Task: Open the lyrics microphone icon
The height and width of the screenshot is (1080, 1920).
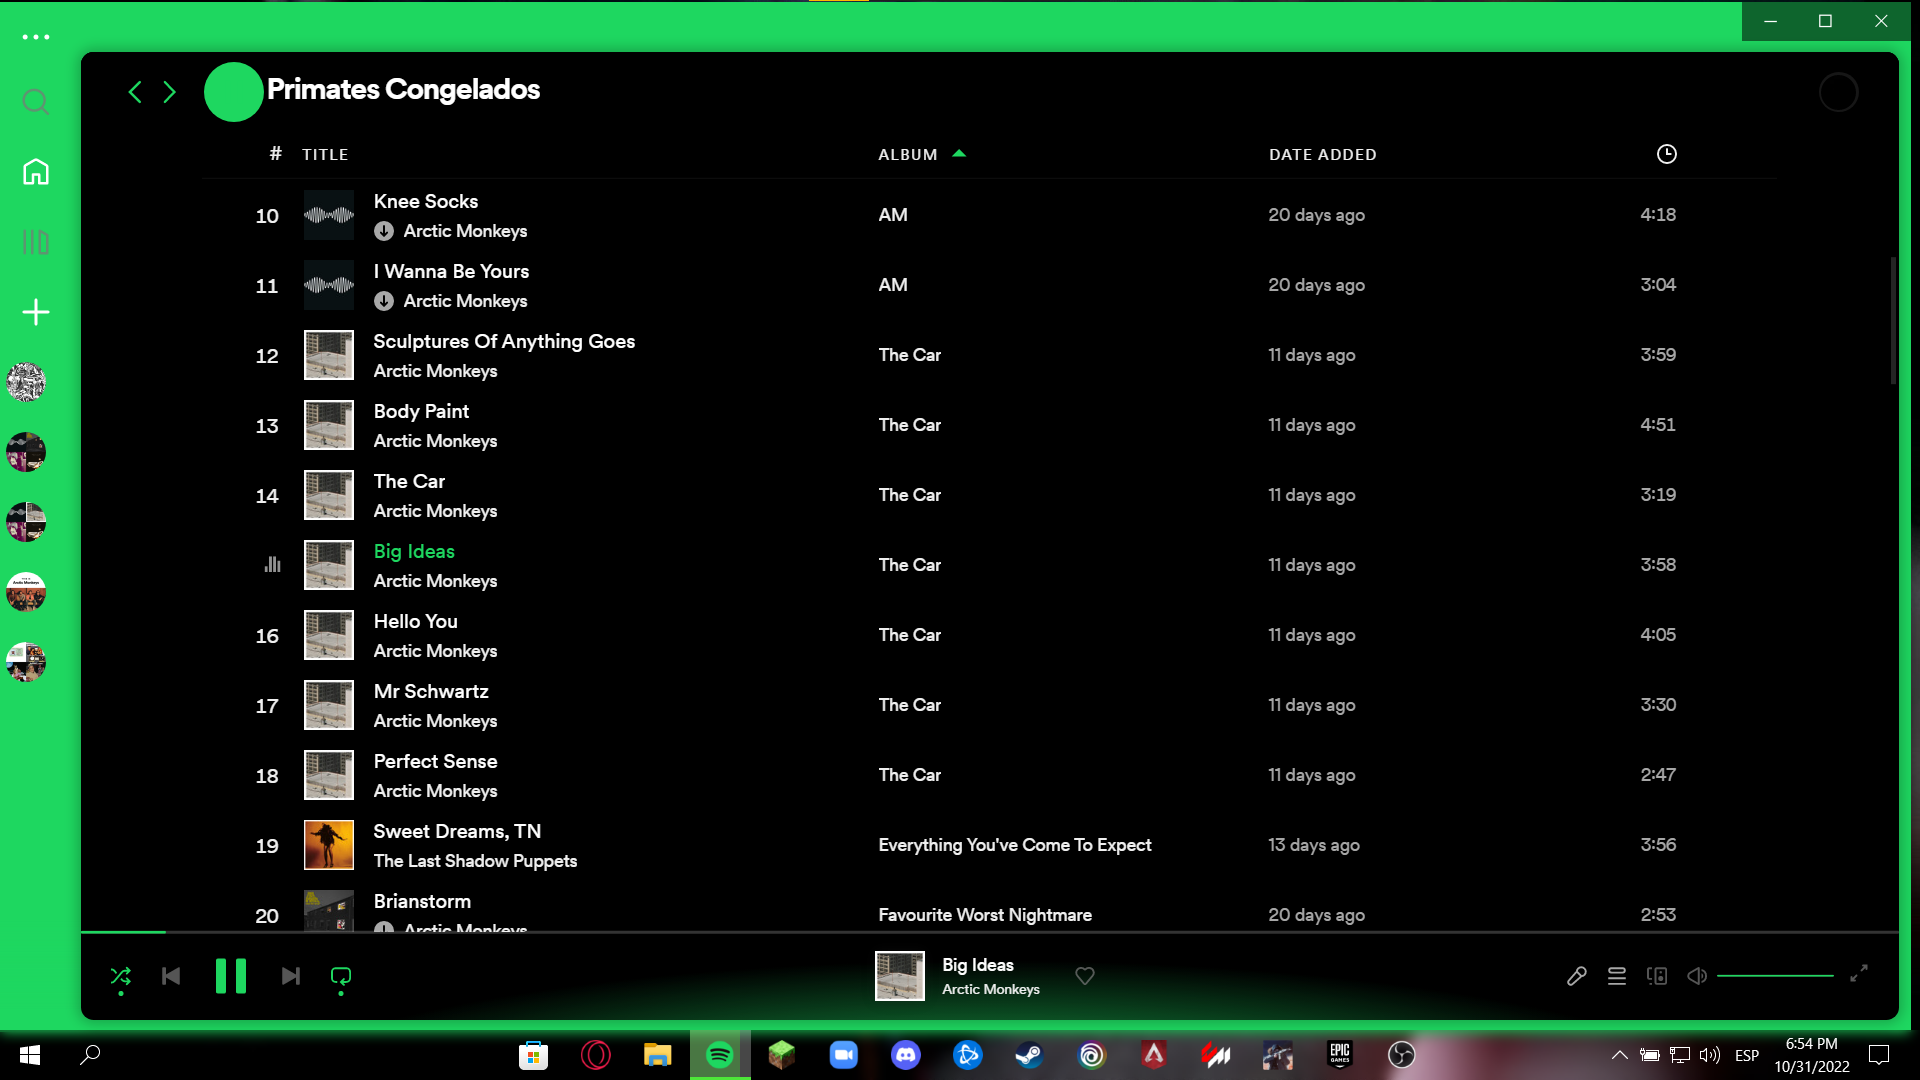Action: pyautogui.click(x=1577, y=976)
